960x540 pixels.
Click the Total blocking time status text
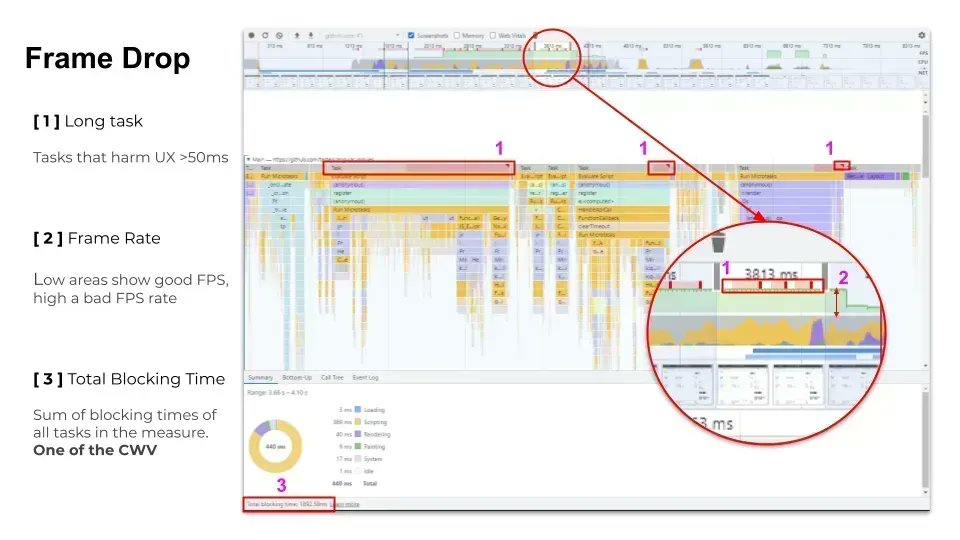pos(287,504)
